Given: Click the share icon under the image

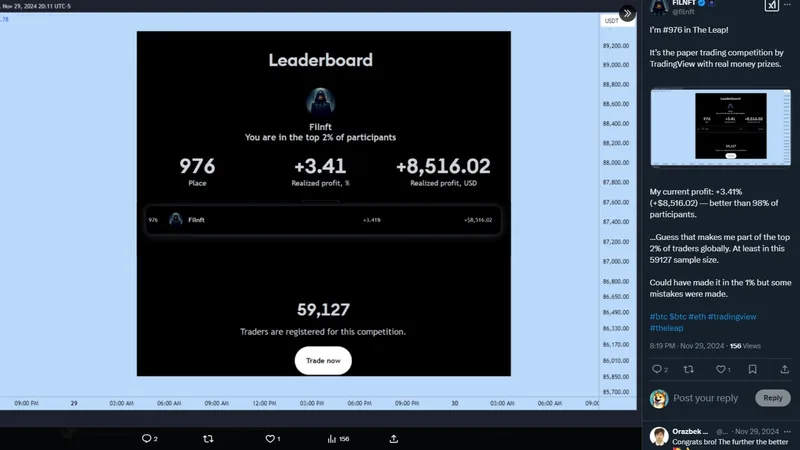Looking at the screenshot, I should click(x=393, y=438).
